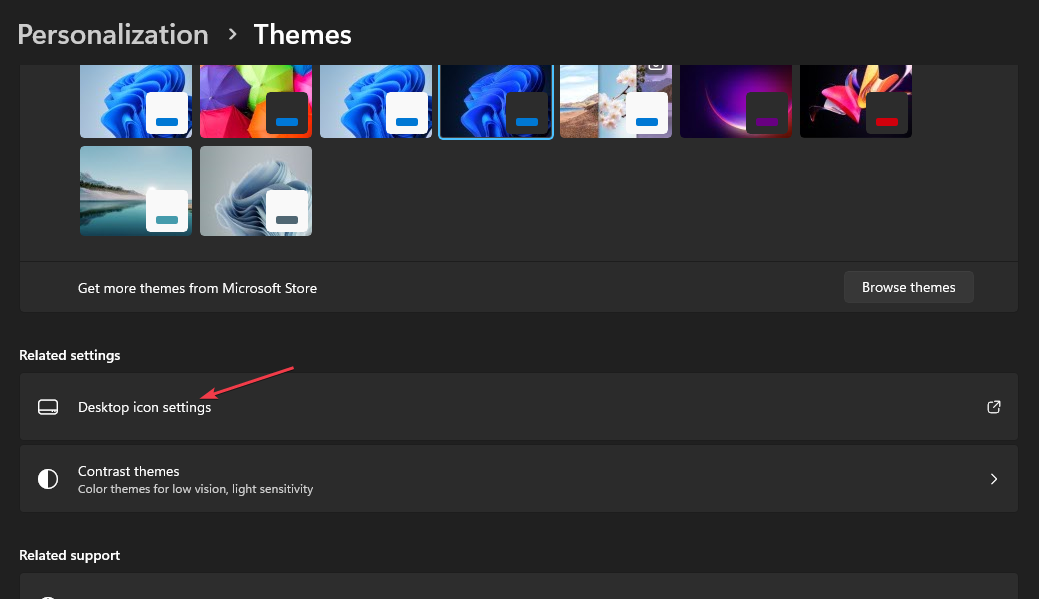Select the third light blue bloom theme

coord(376,101)
